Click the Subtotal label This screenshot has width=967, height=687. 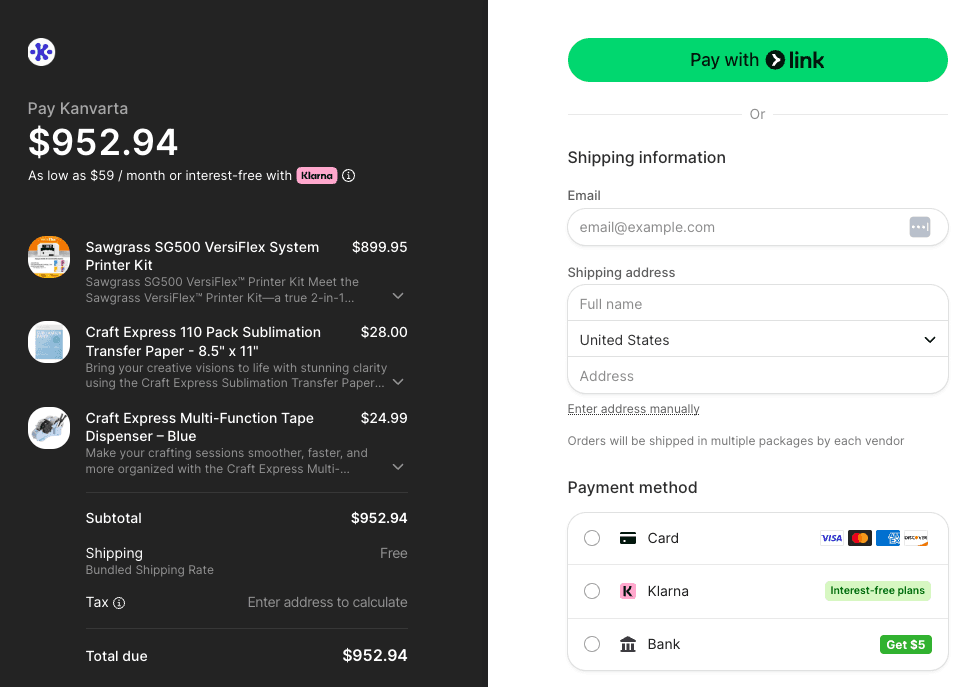pos(113,519)
